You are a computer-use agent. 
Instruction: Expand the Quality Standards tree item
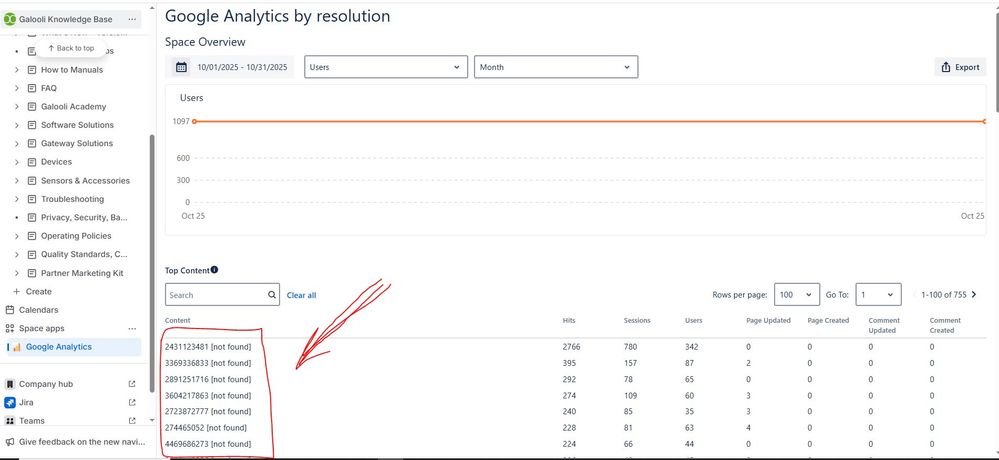click(x=17, y=254)
